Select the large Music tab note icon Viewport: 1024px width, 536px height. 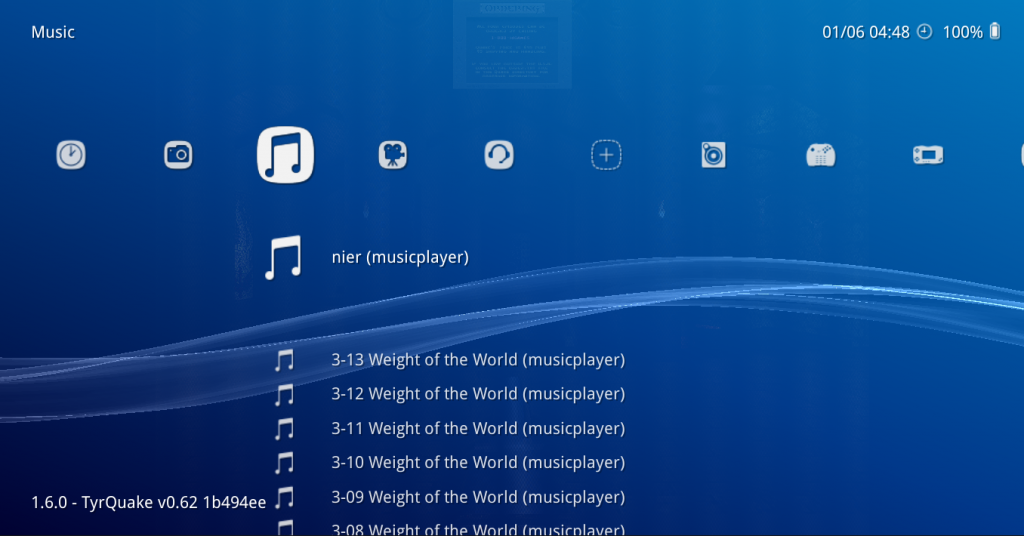[285, 155]
